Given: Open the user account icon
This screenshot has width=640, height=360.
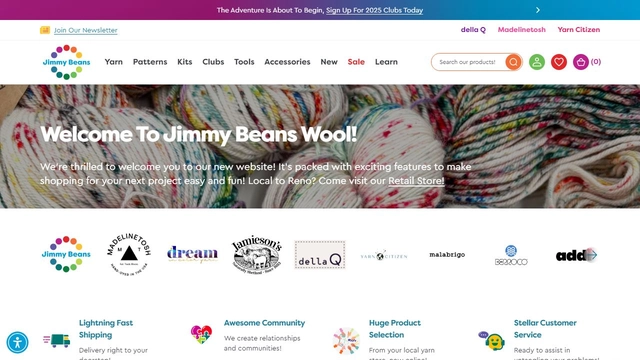Looking at the screenshot, I should 537,62.
